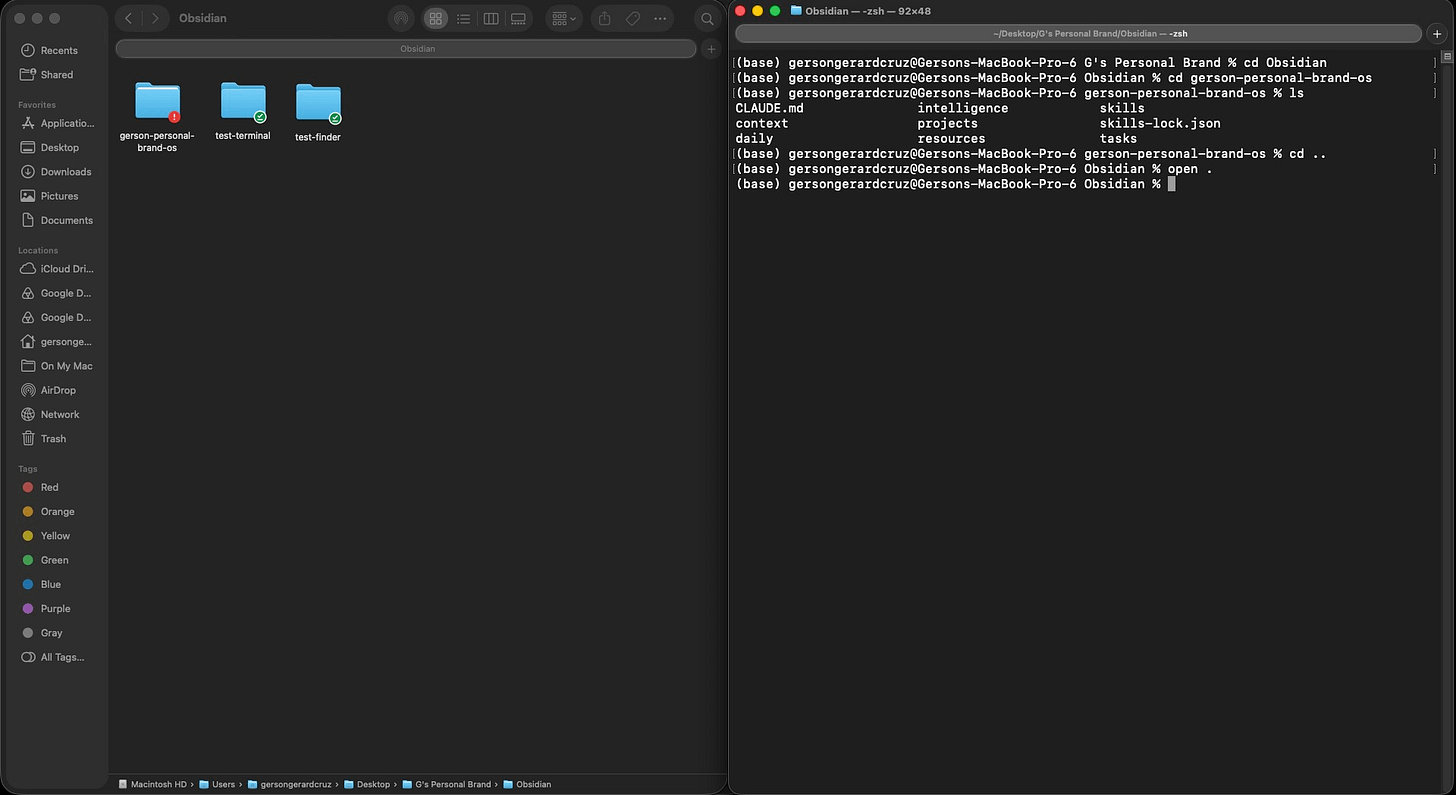Click the Terminal tab titled ~/Desktop/G's Personal Brand/Obsidian
Image resolution: width=1456 pixels, height=795 pixels.
pyautogui.click(x=1078, y=34)
